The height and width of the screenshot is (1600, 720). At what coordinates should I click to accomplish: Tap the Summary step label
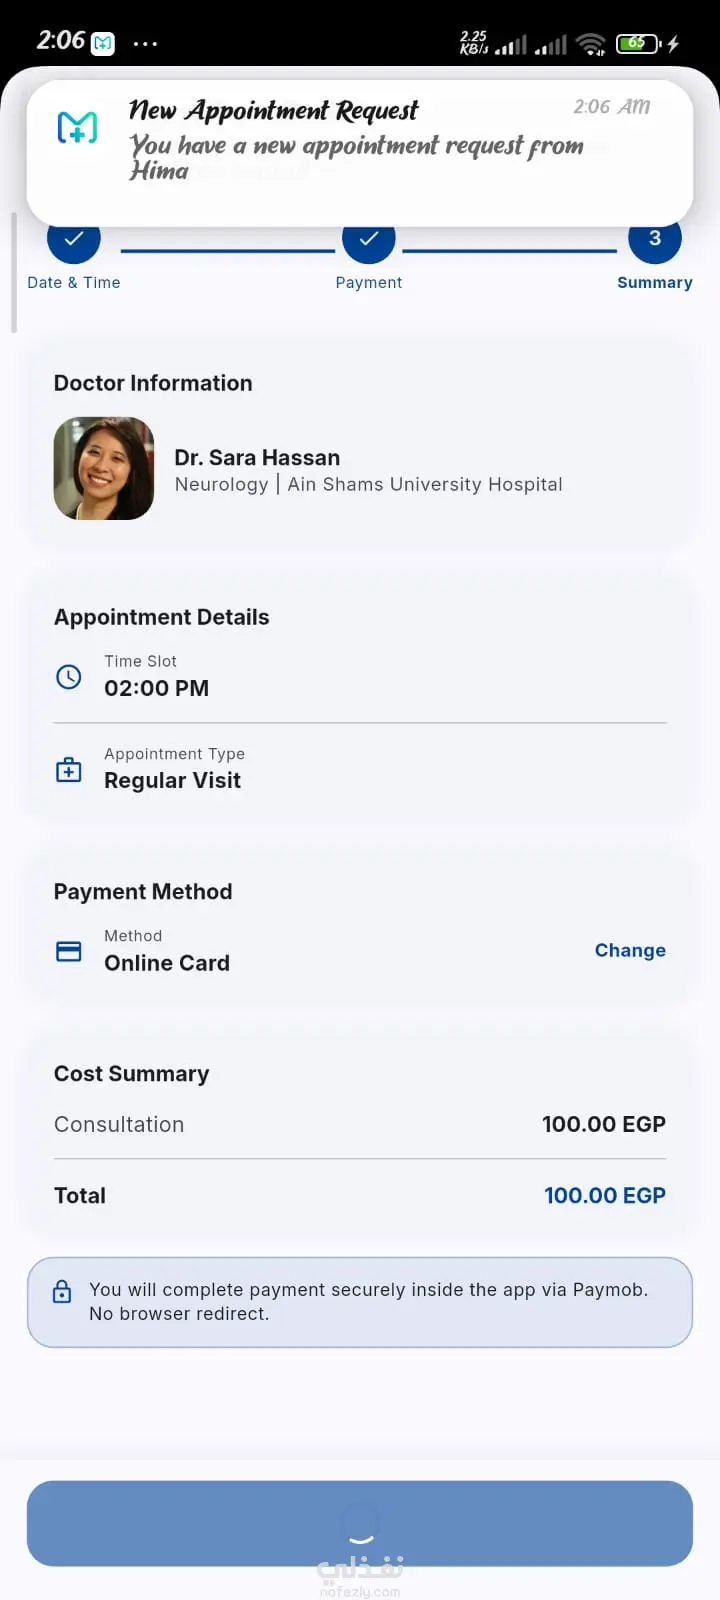pyautogui.click(x=655, y=283)
